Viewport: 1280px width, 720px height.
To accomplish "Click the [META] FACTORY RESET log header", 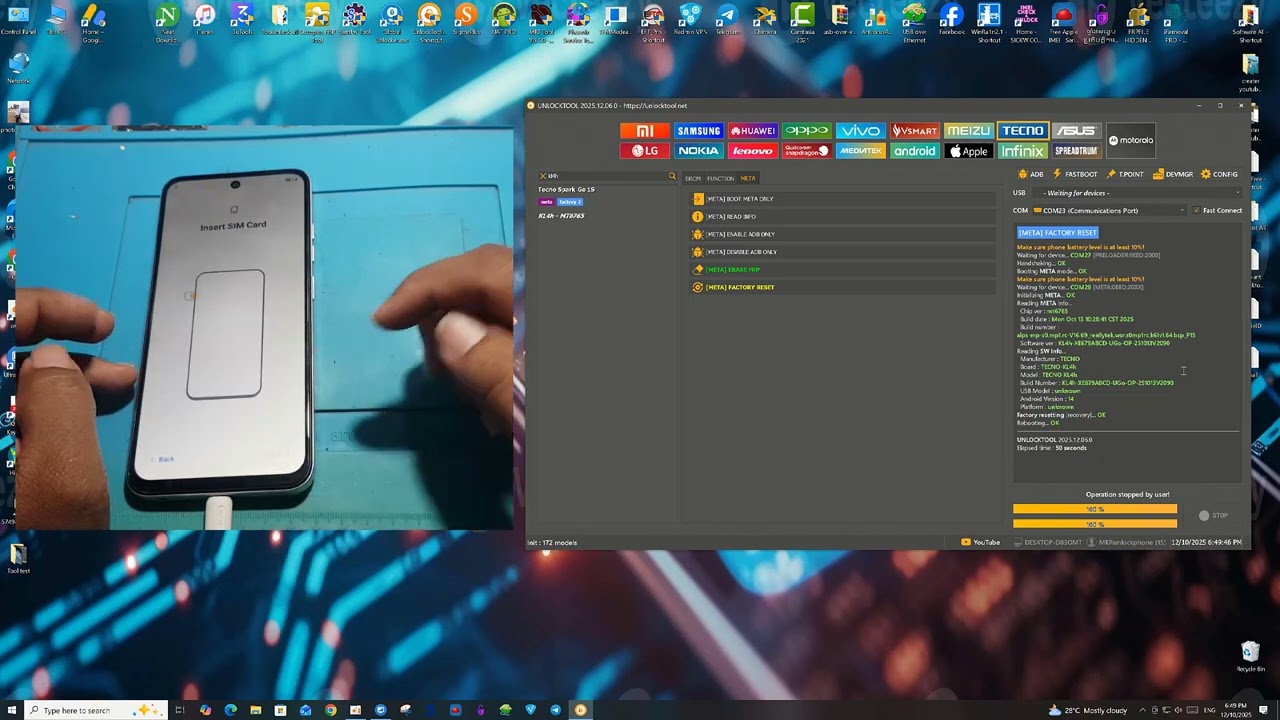I will tap(1057, 233).
